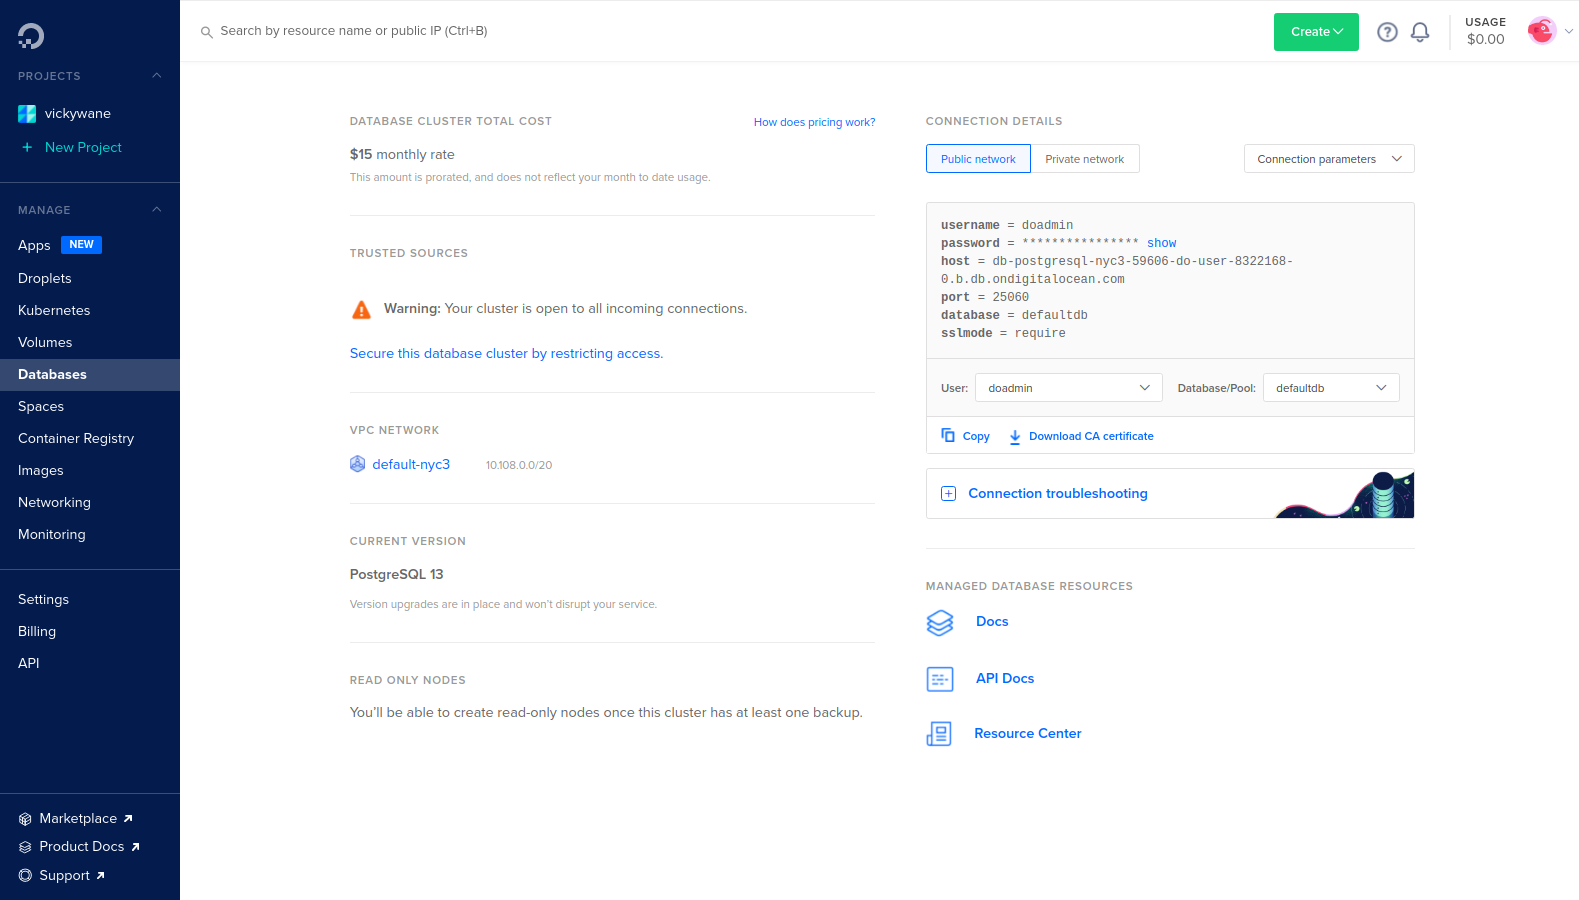Screen dimensions: 1579x900
Task: Click the download arrow icon for CA certificate
Action: pos(1015,437)
